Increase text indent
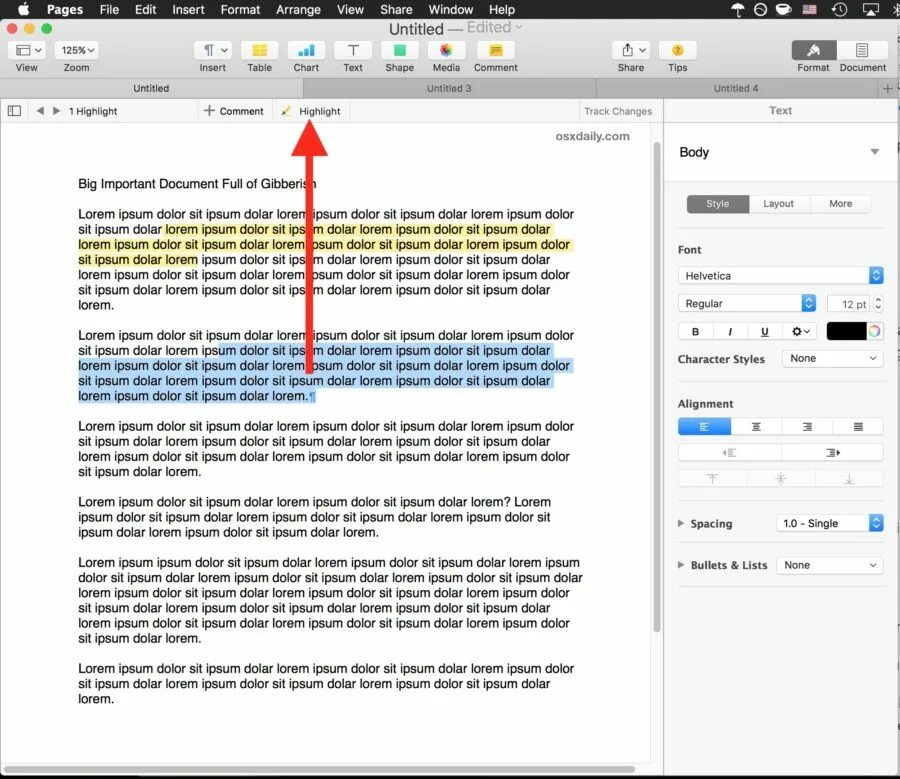 point(832,452)
